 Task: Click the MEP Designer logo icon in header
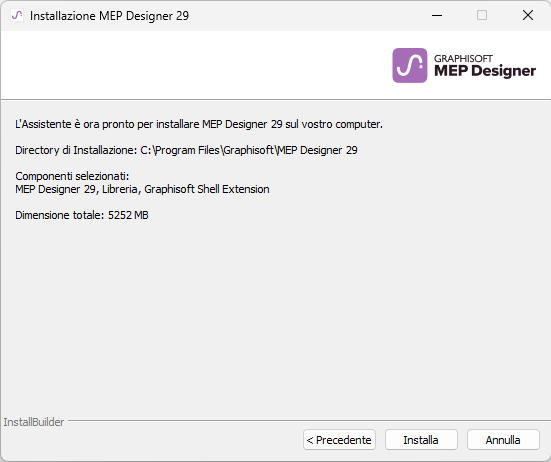(x=409, y=65)
